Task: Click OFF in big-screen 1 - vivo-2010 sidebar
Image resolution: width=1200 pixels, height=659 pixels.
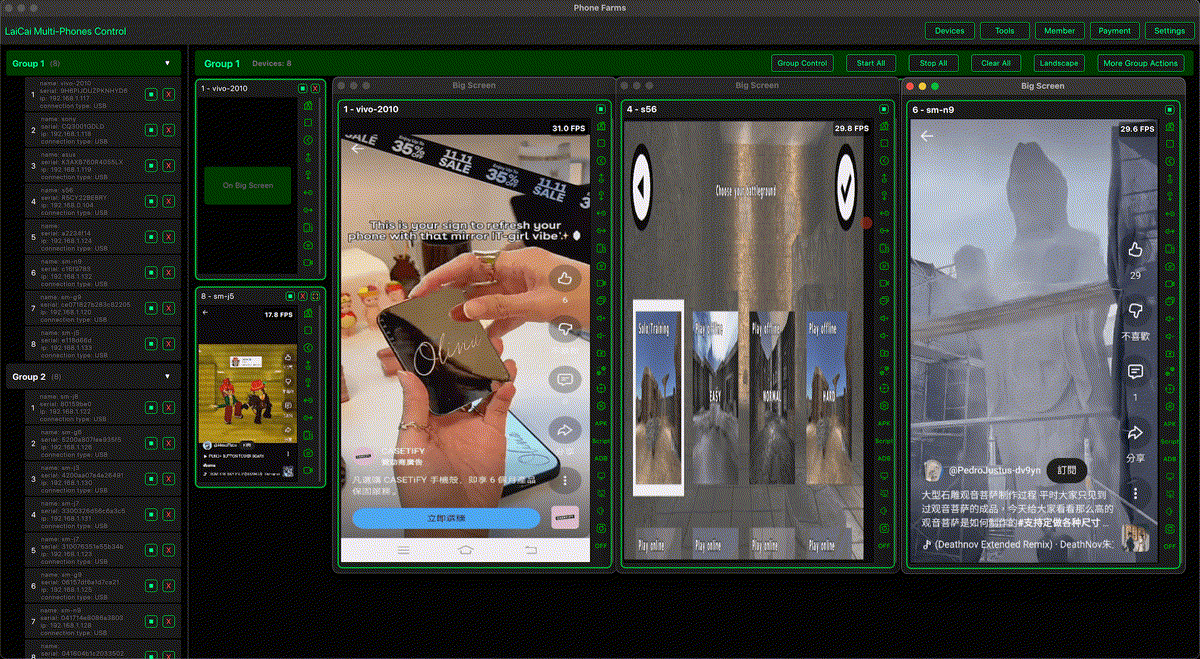Action: pyautogui.click(x=602, y=546)
